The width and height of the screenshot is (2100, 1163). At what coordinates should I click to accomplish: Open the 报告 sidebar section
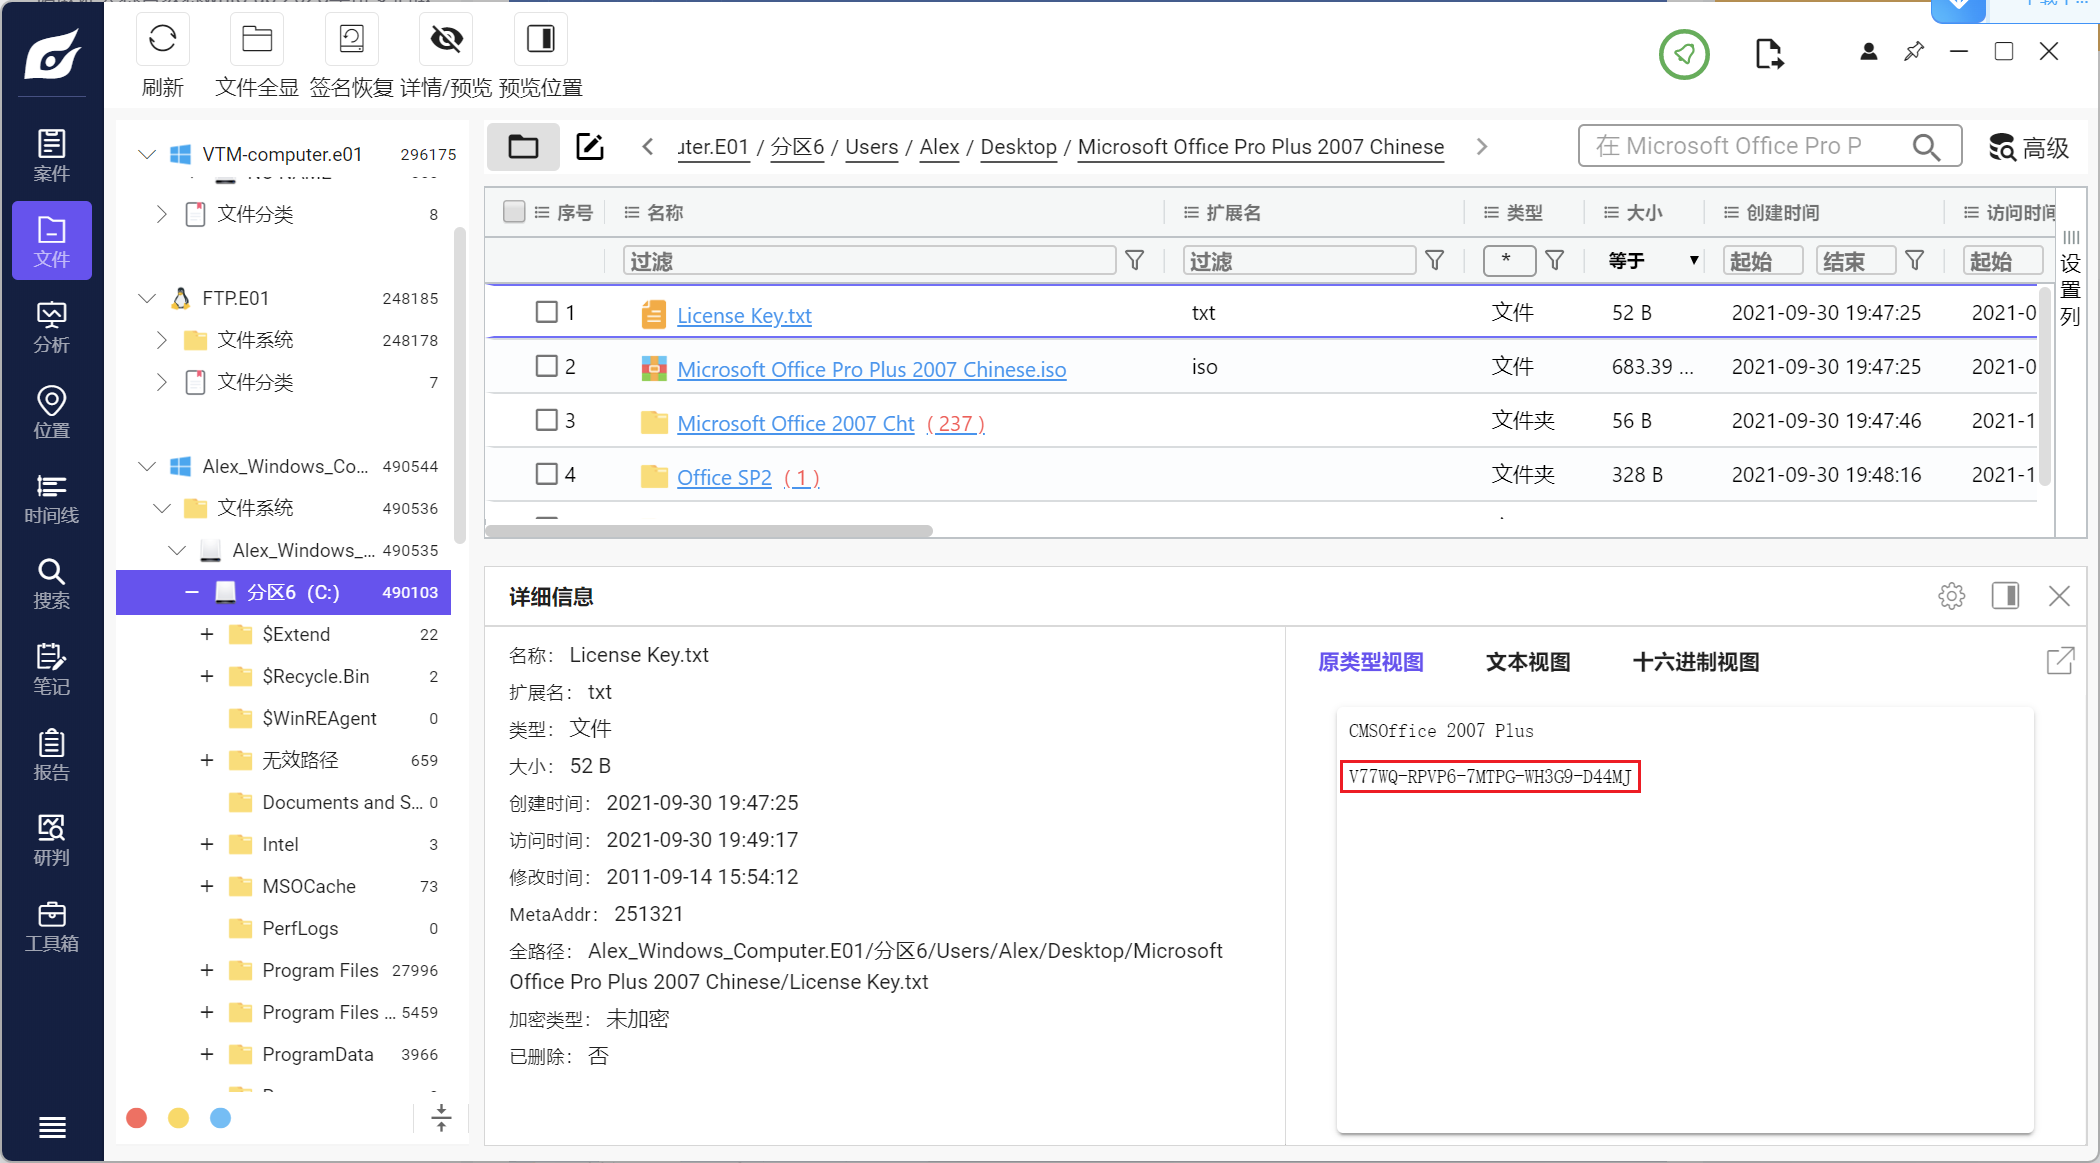52,755
